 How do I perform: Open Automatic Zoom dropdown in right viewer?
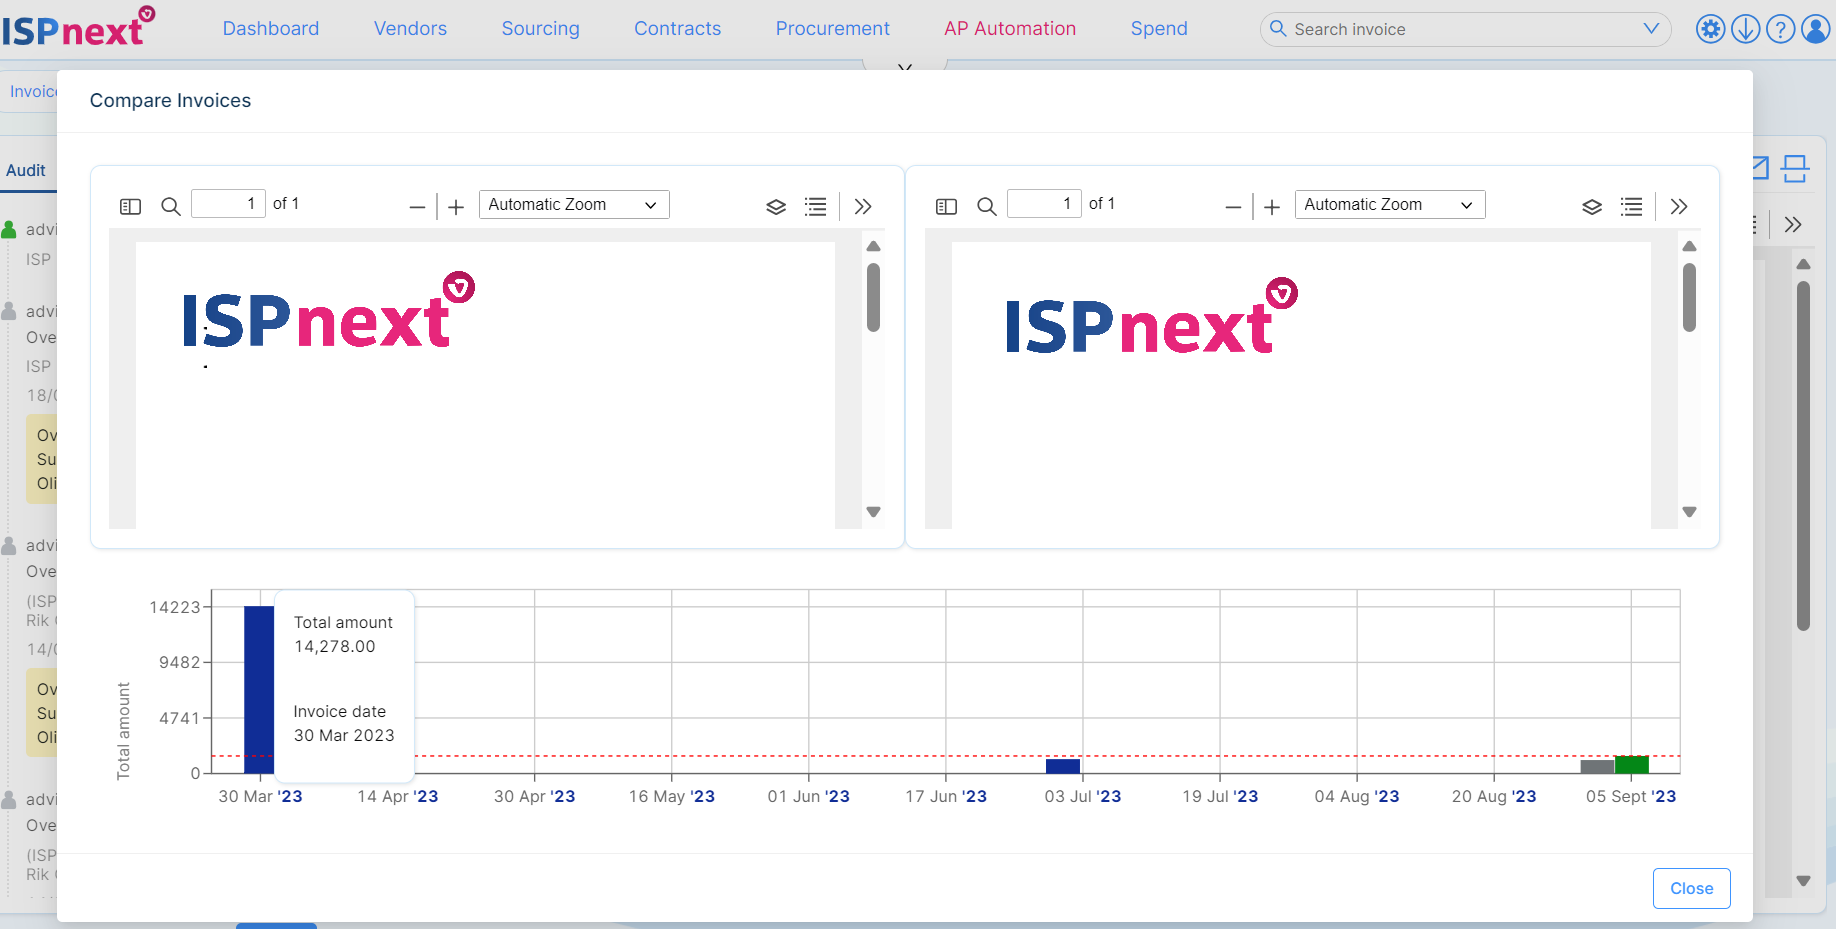[x=1390, y=204]
